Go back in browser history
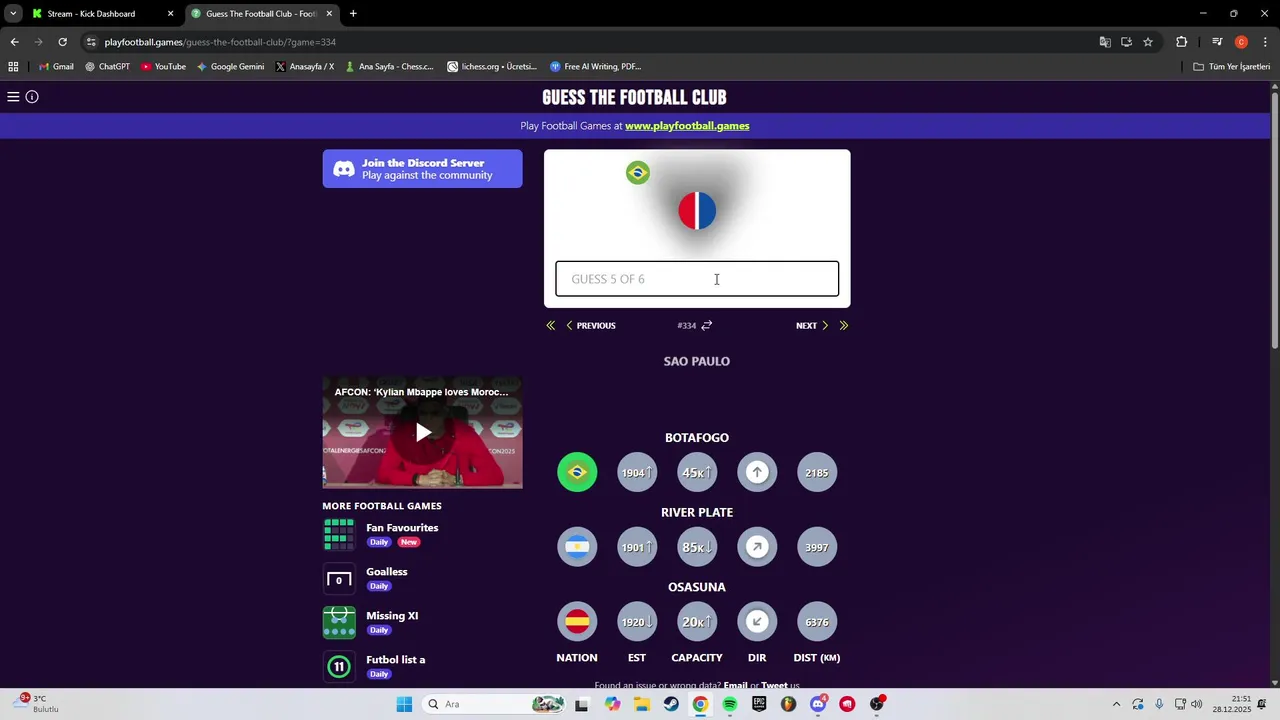This screenshot has width=1280, height=720. coord(14,42)
